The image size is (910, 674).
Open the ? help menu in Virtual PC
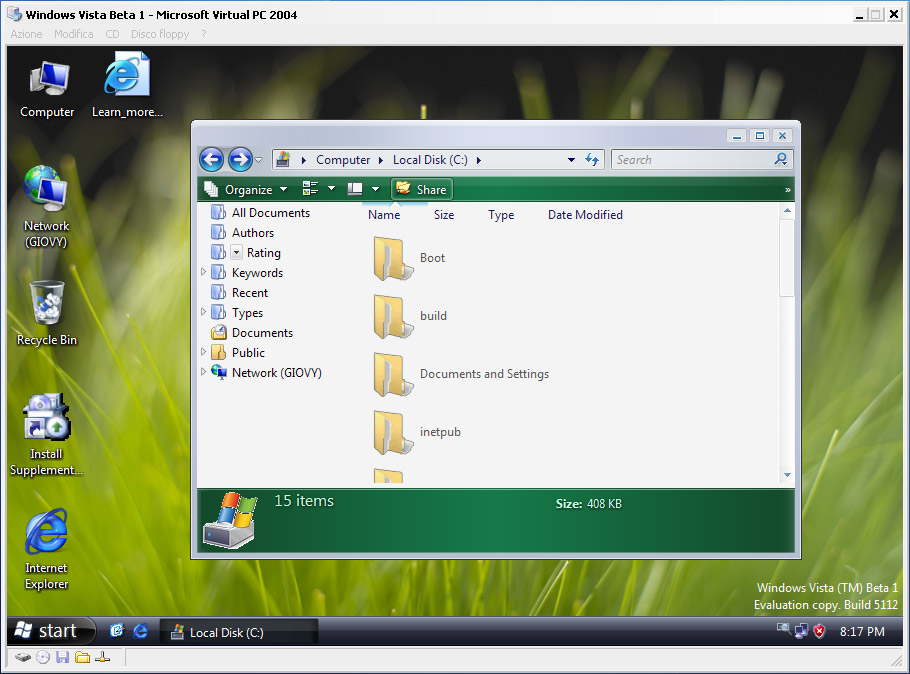(204, 34)
